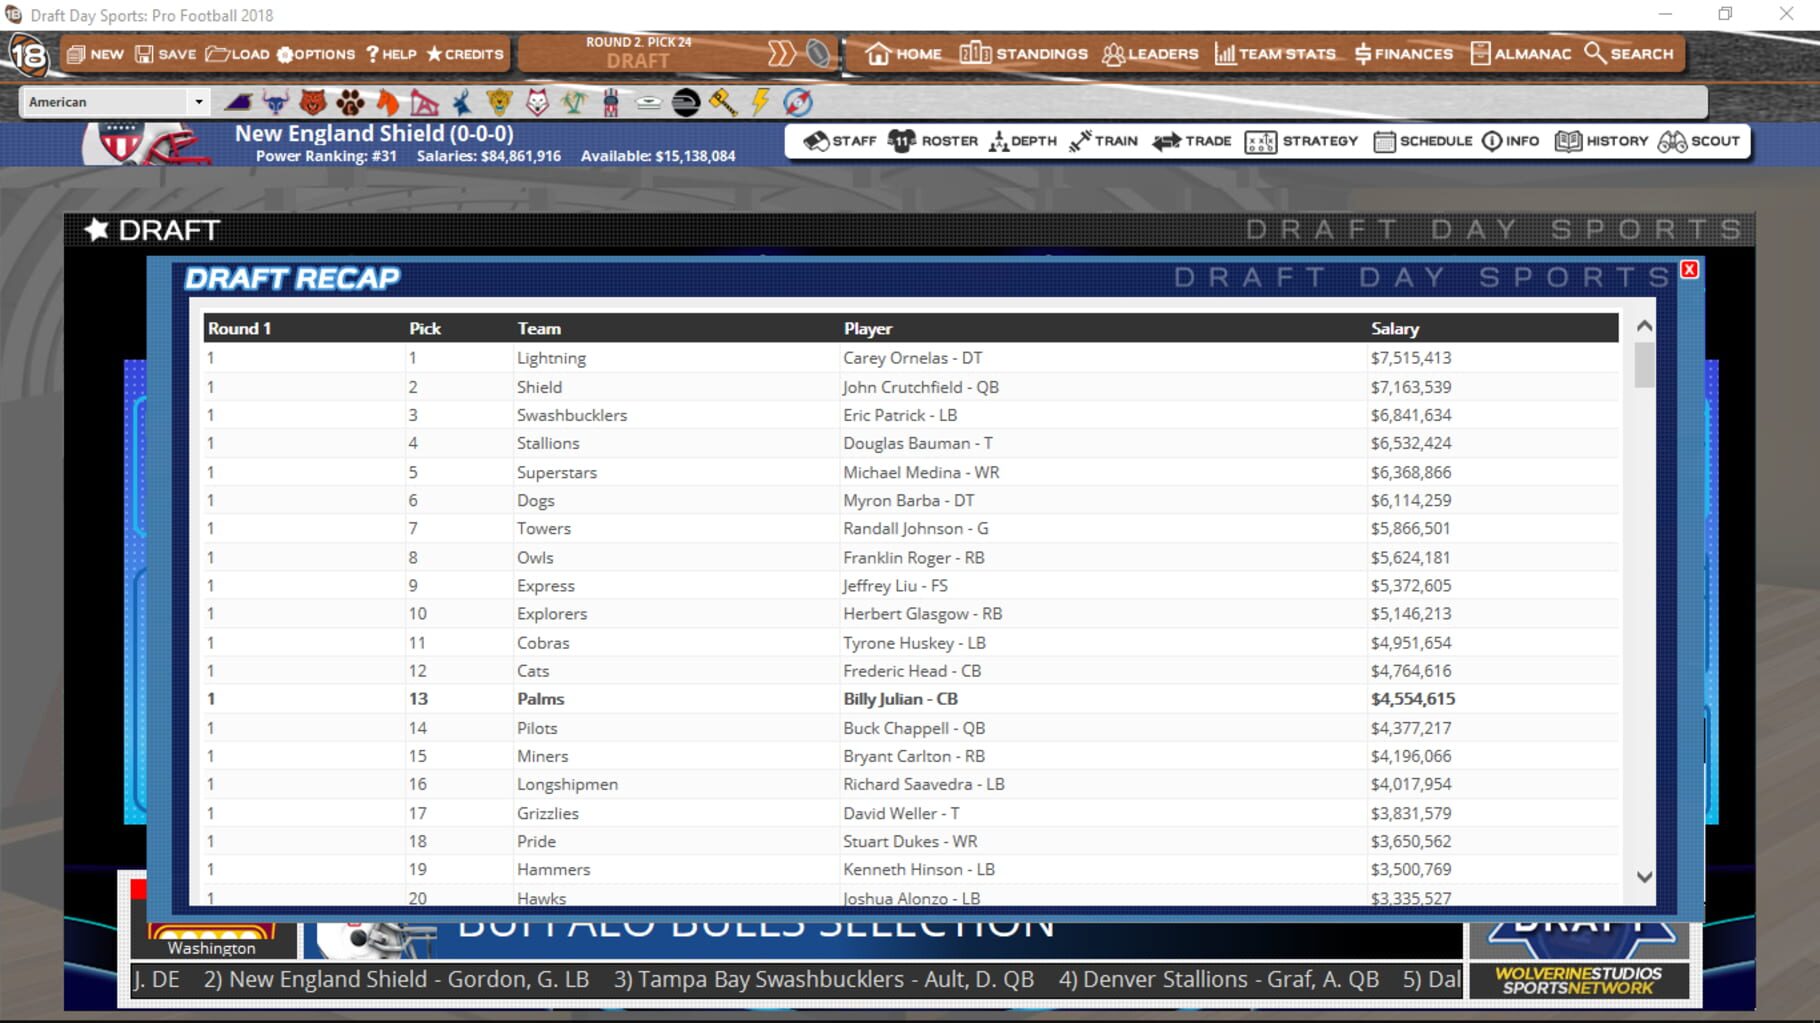
Task: Select the highlighted Billy Julian - CB row
Action: click(910, 699)
